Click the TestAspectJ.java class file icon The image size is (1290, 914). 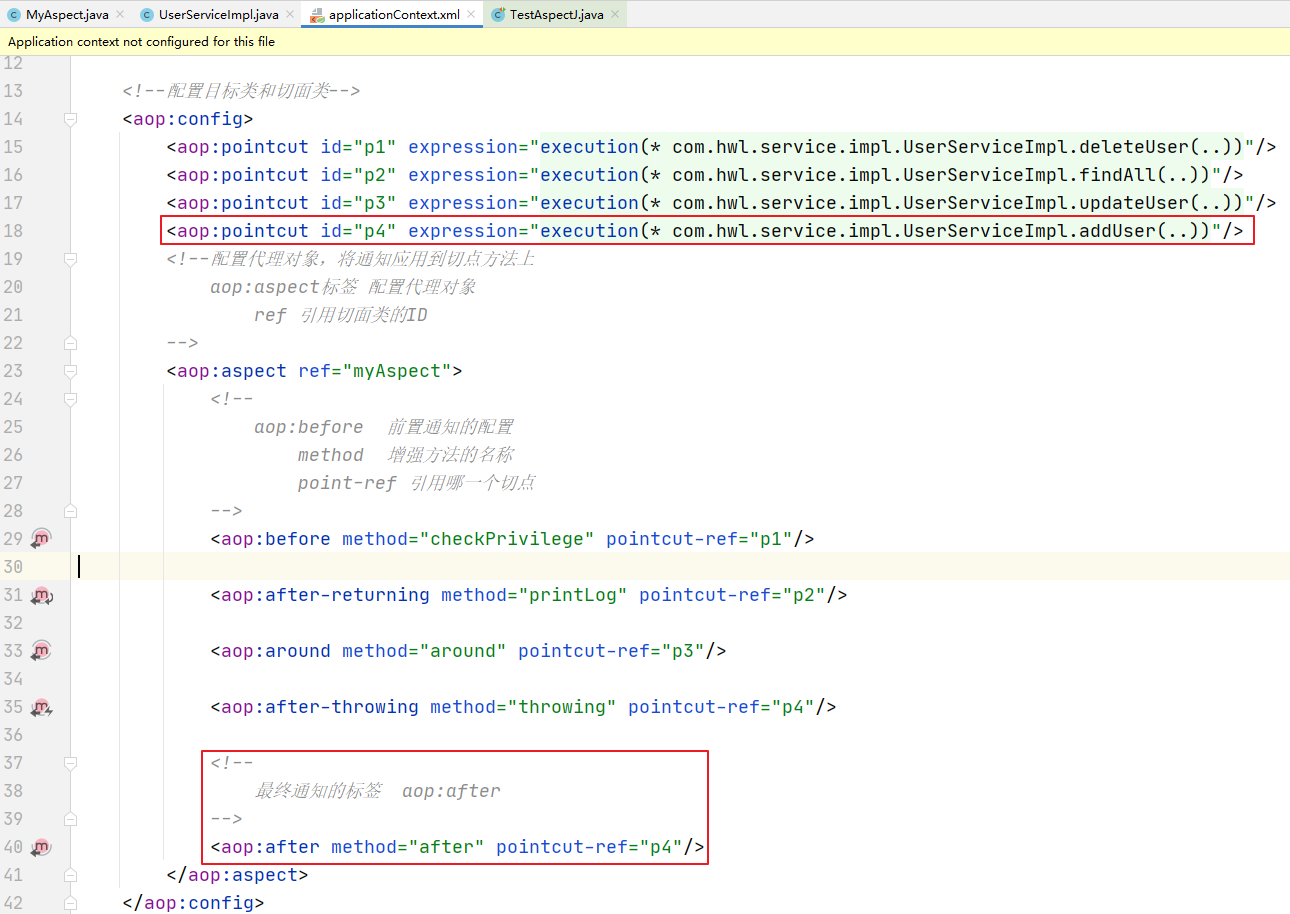tap(498, 15)
